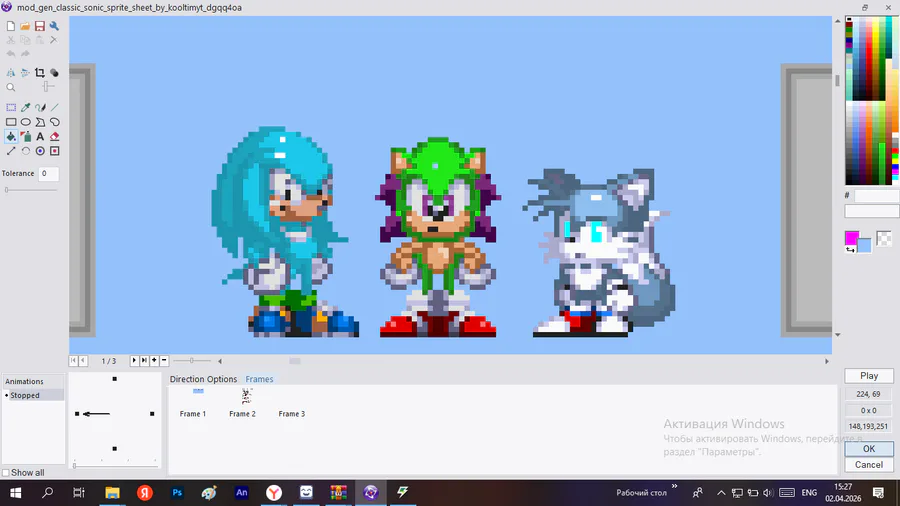This screenshot has width=900, height=506.
Task: Save with the floppy disk icon
Action: click(40, 26)
